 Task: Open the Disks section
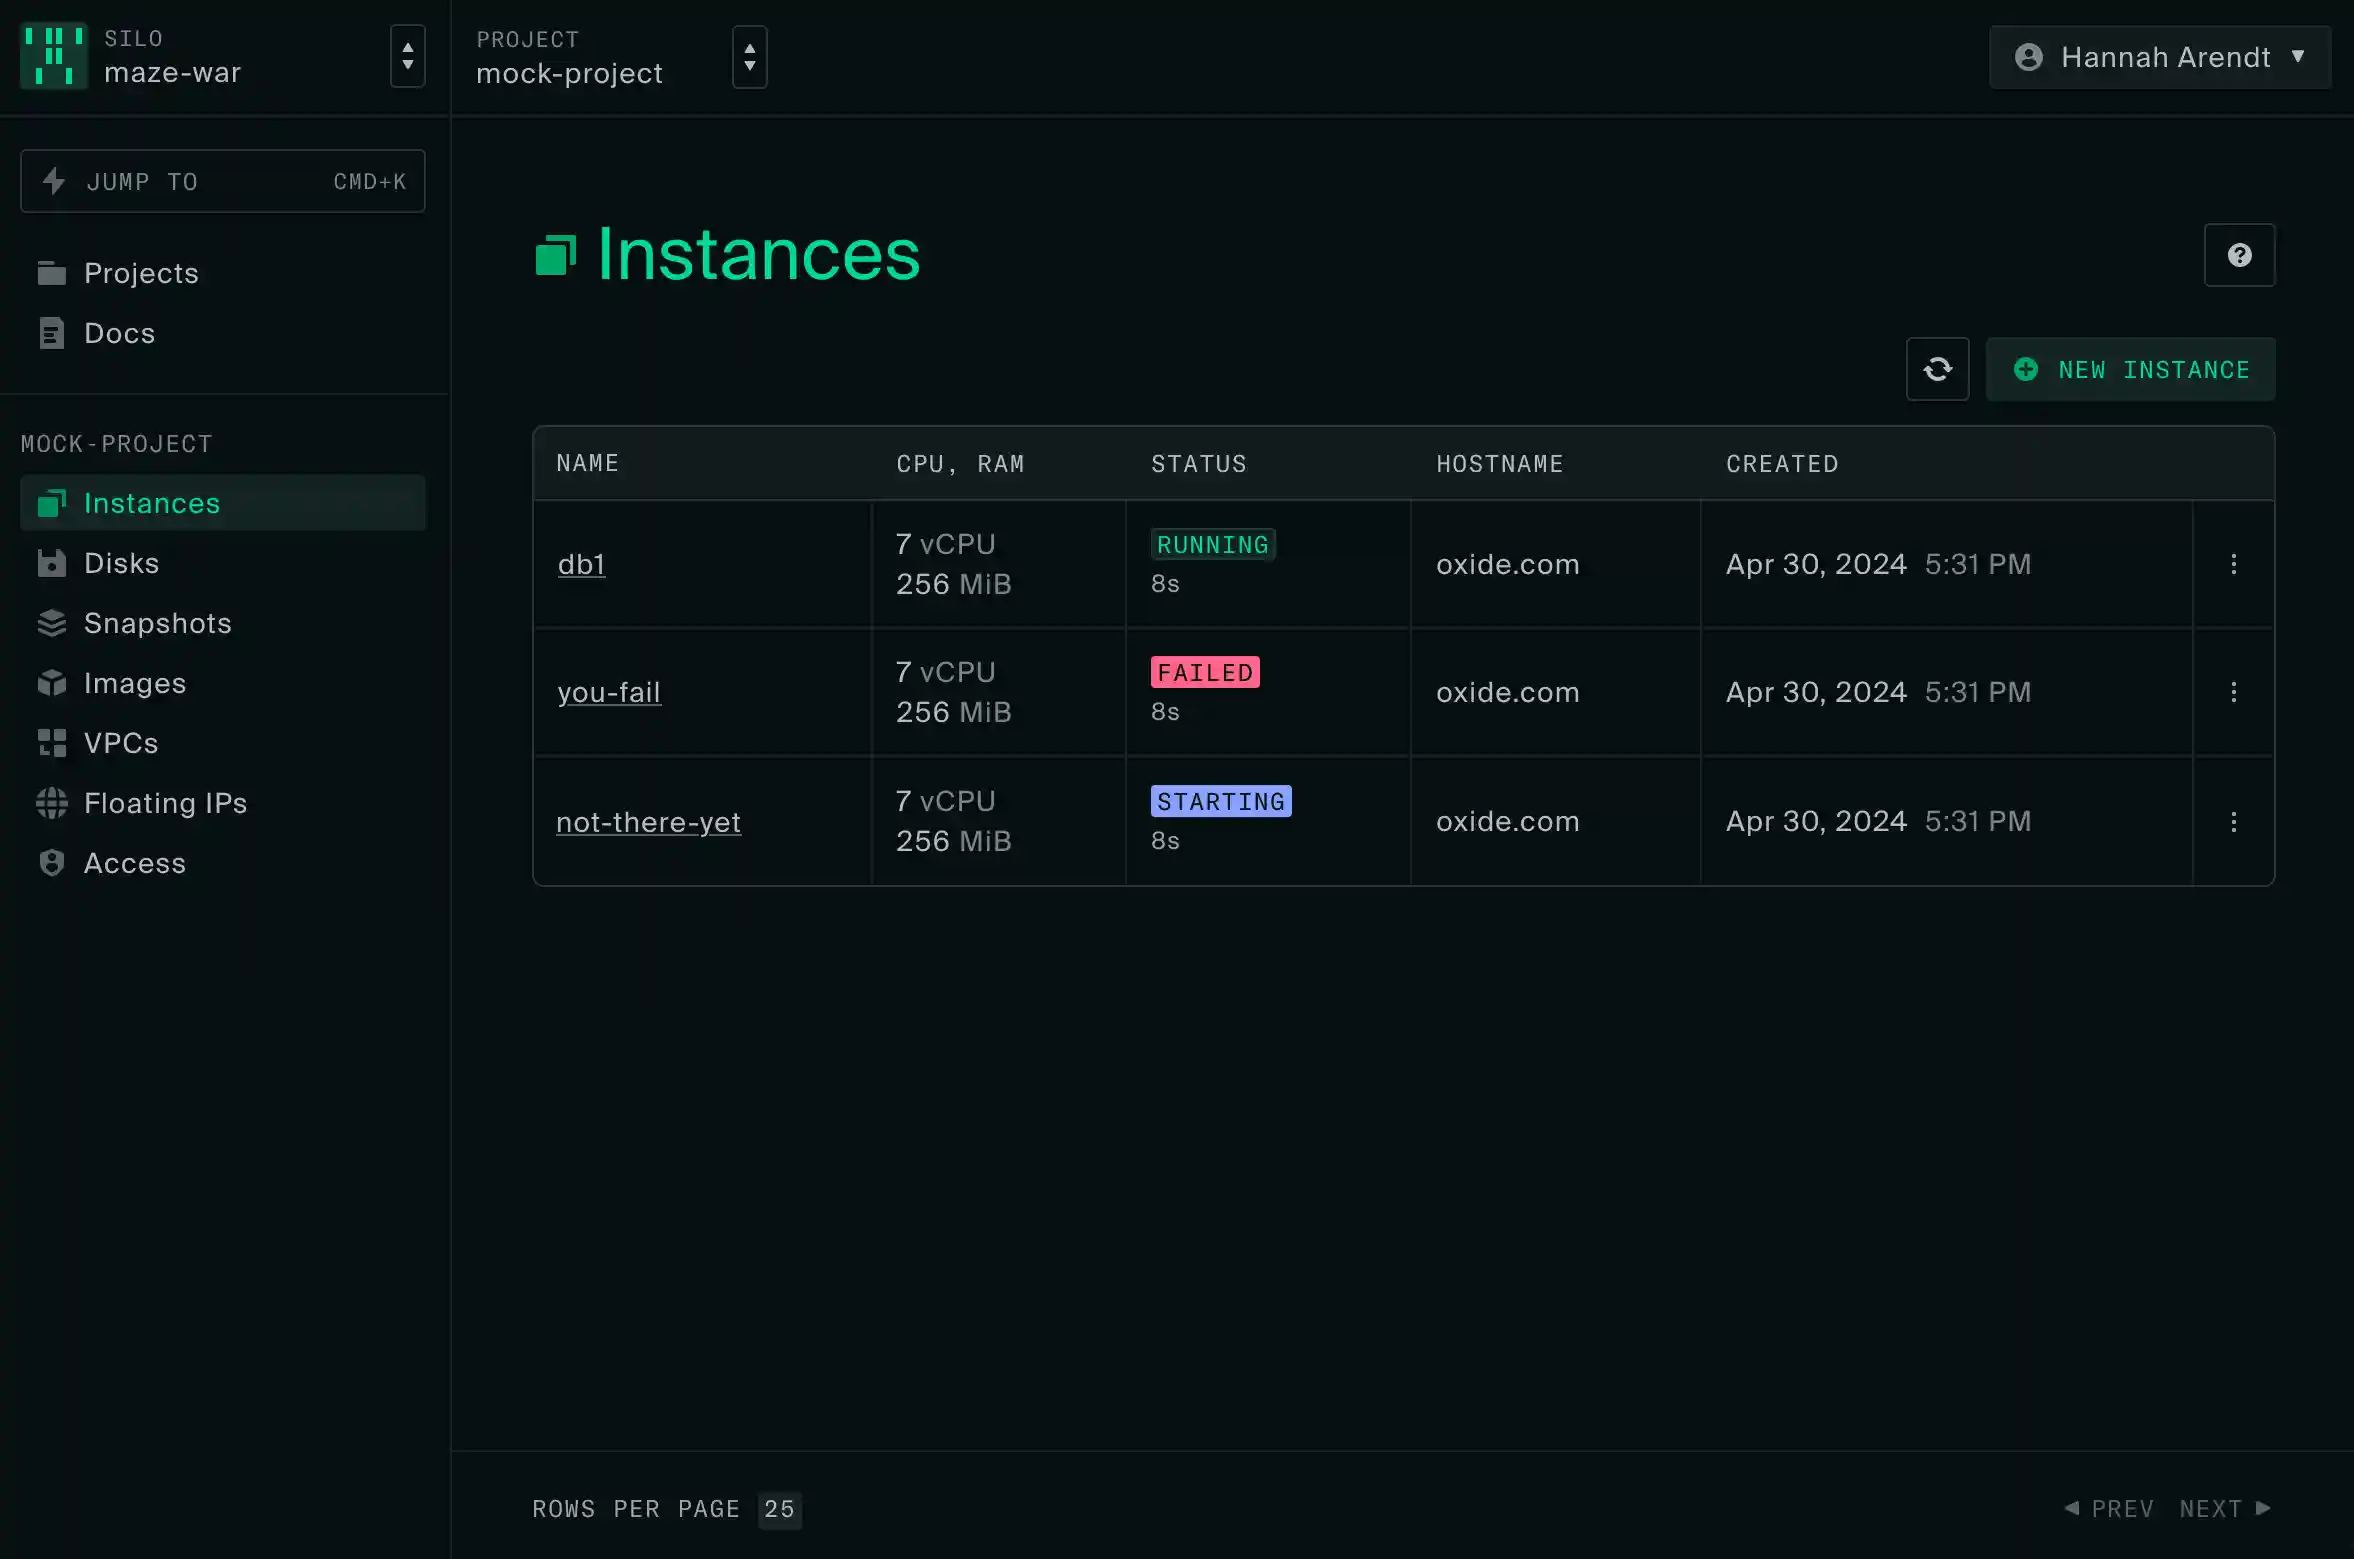coord(120,562)
